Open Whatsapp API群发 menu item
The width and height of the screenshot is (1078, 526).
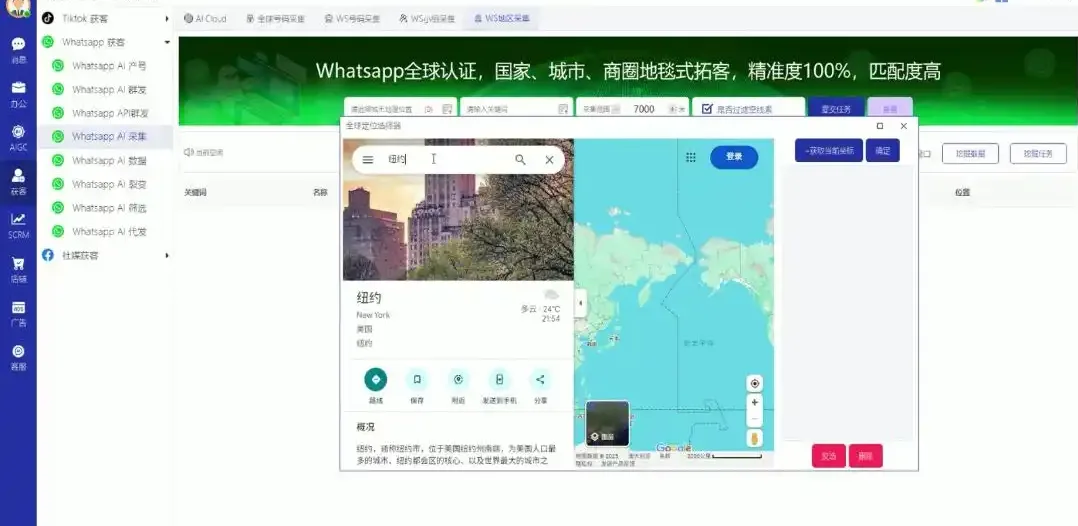click(x=109, y=113)
